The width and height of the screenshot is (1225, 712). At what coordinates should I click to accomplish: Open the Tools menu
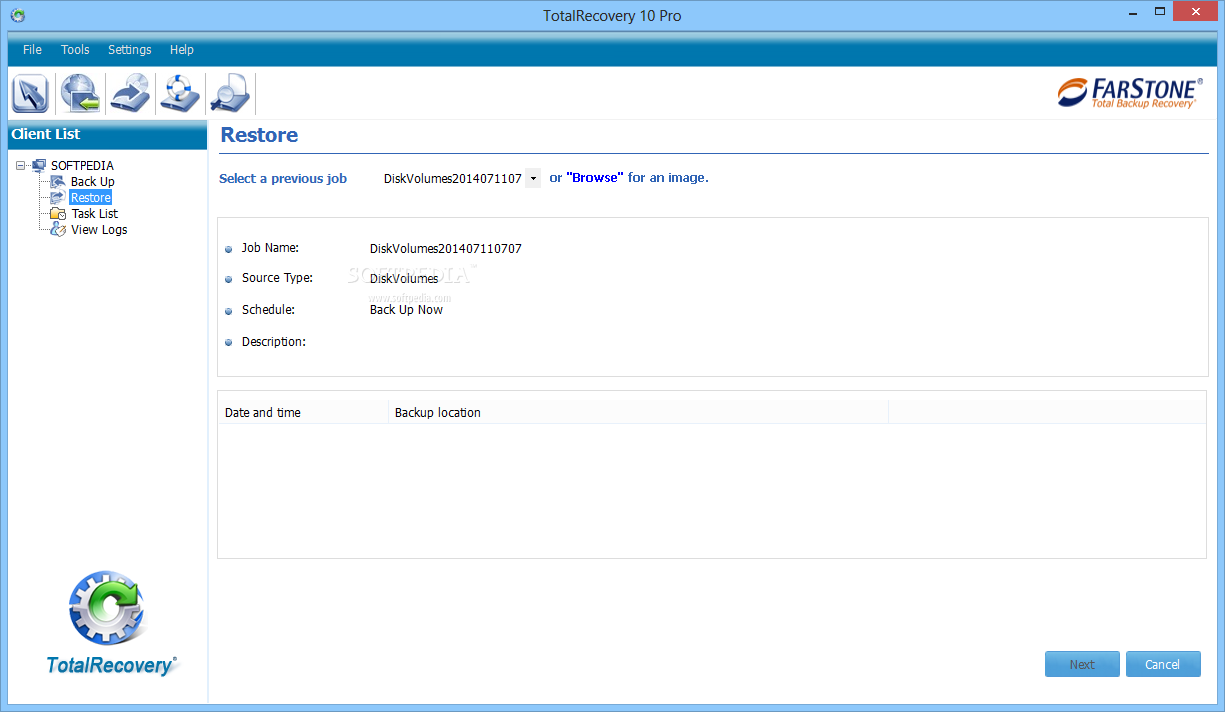[75, 49]
